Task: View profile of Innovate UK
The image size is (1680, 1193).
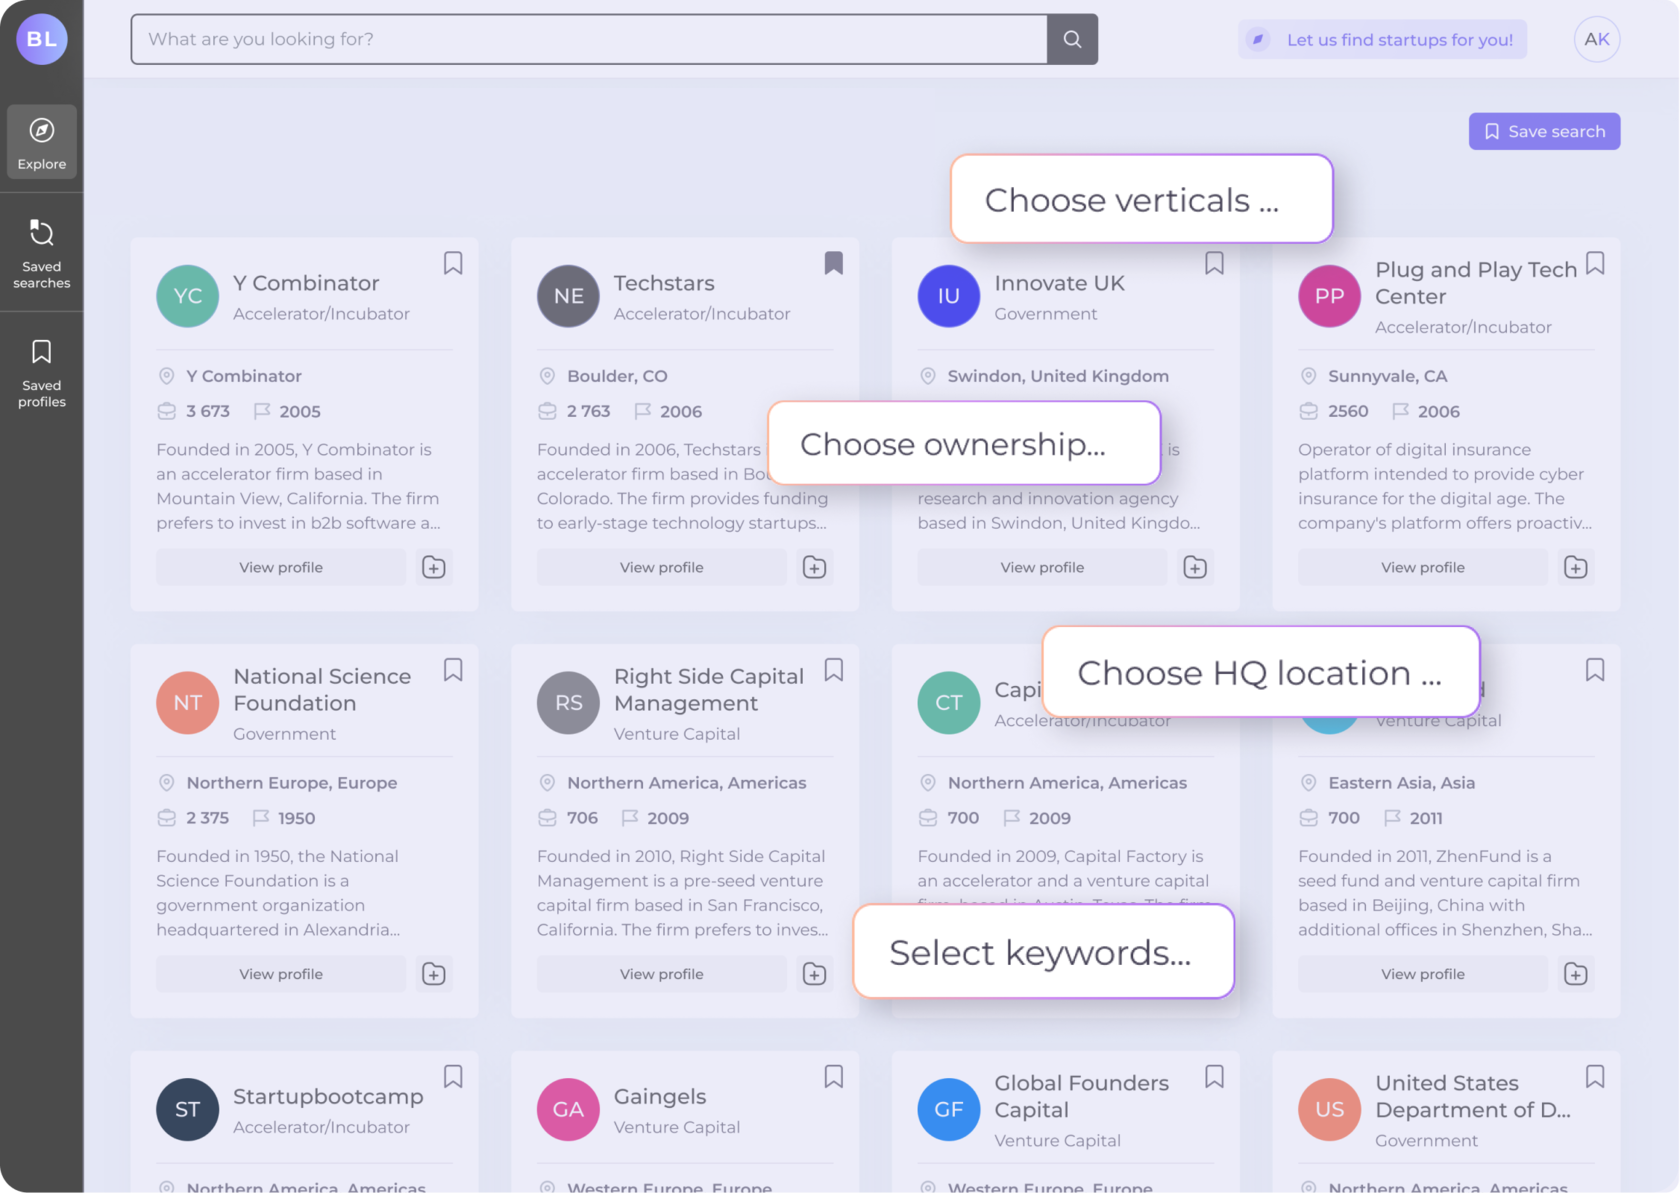Action: (1042, 567)
